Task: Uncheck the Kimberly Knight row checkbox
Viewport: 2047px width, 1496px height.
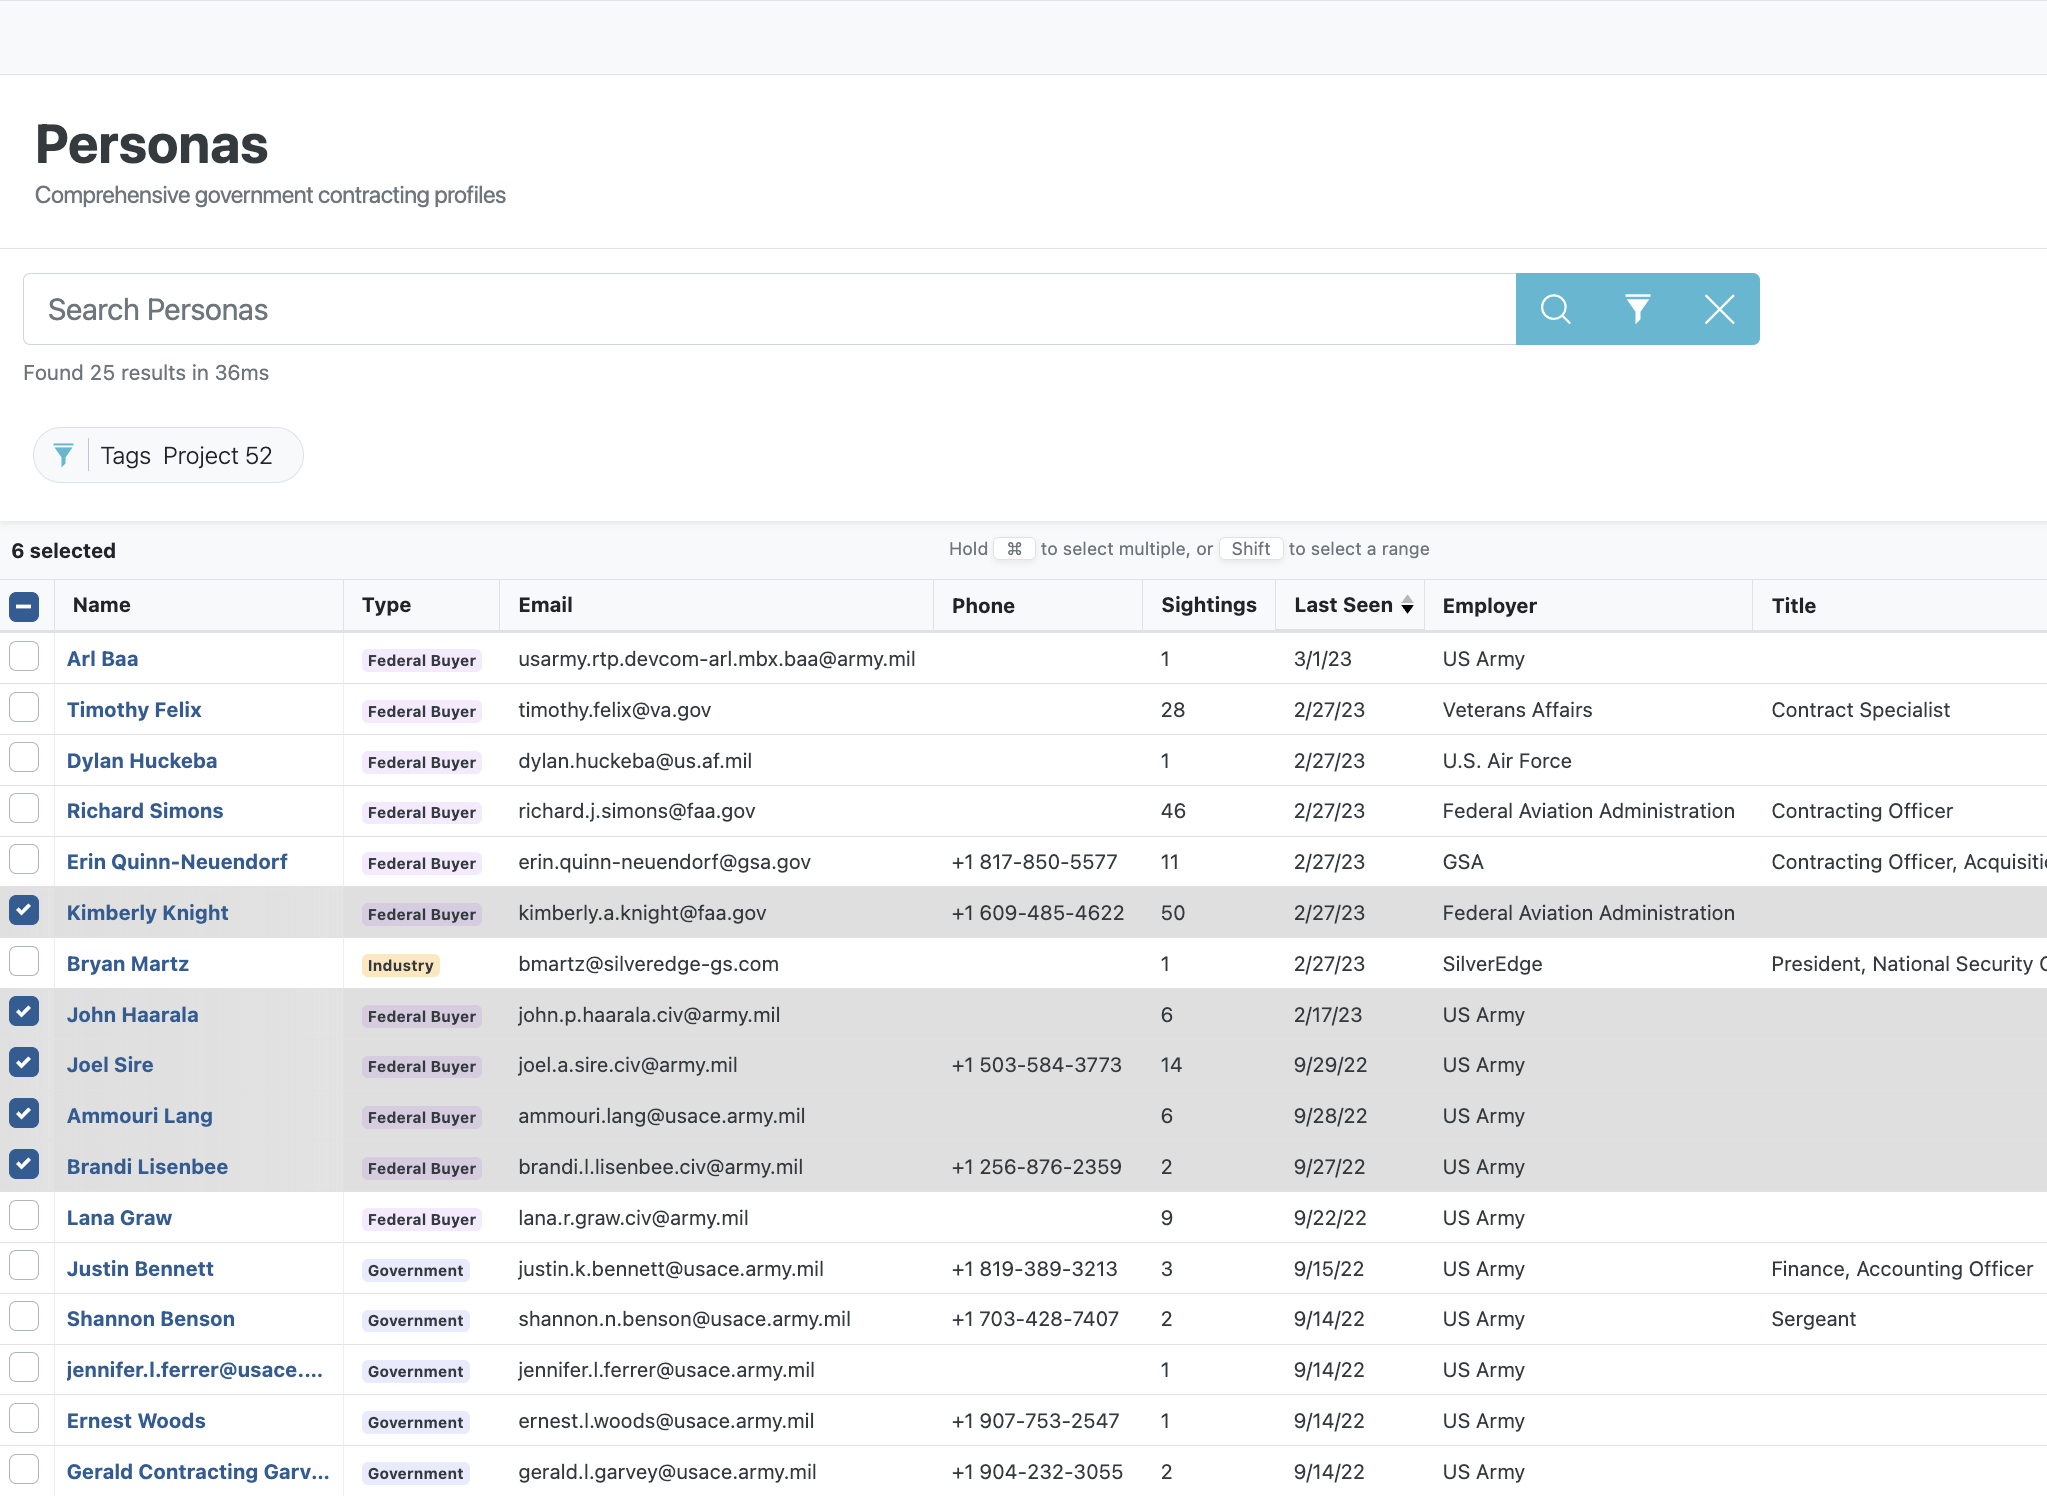Action: (24, 911)
